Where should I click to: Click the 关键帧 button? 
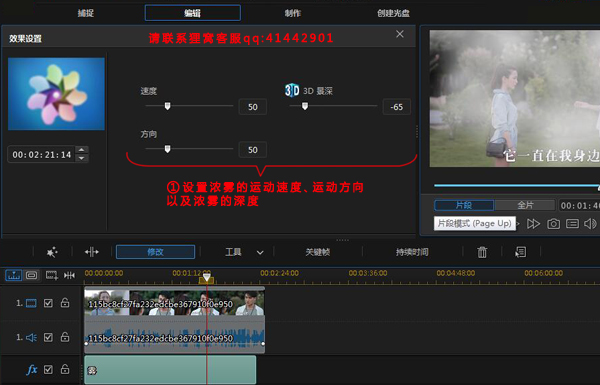[318, 252]
